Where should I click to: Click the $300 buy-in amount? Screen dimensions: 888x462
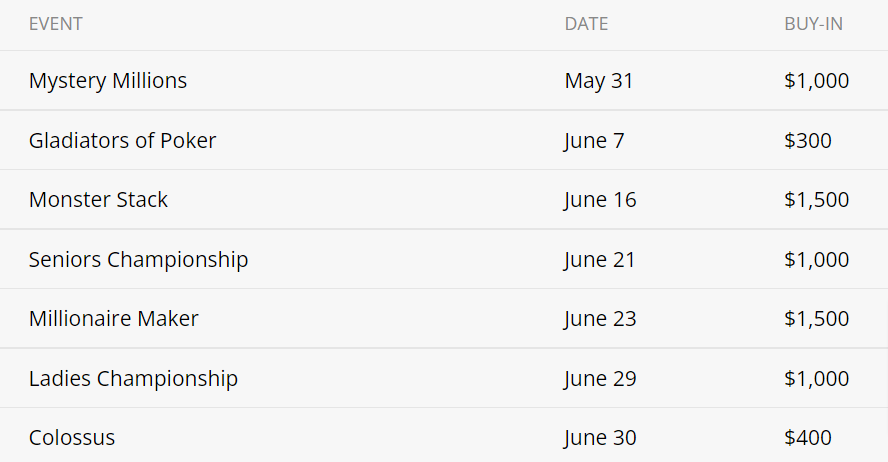click(808, 141)
